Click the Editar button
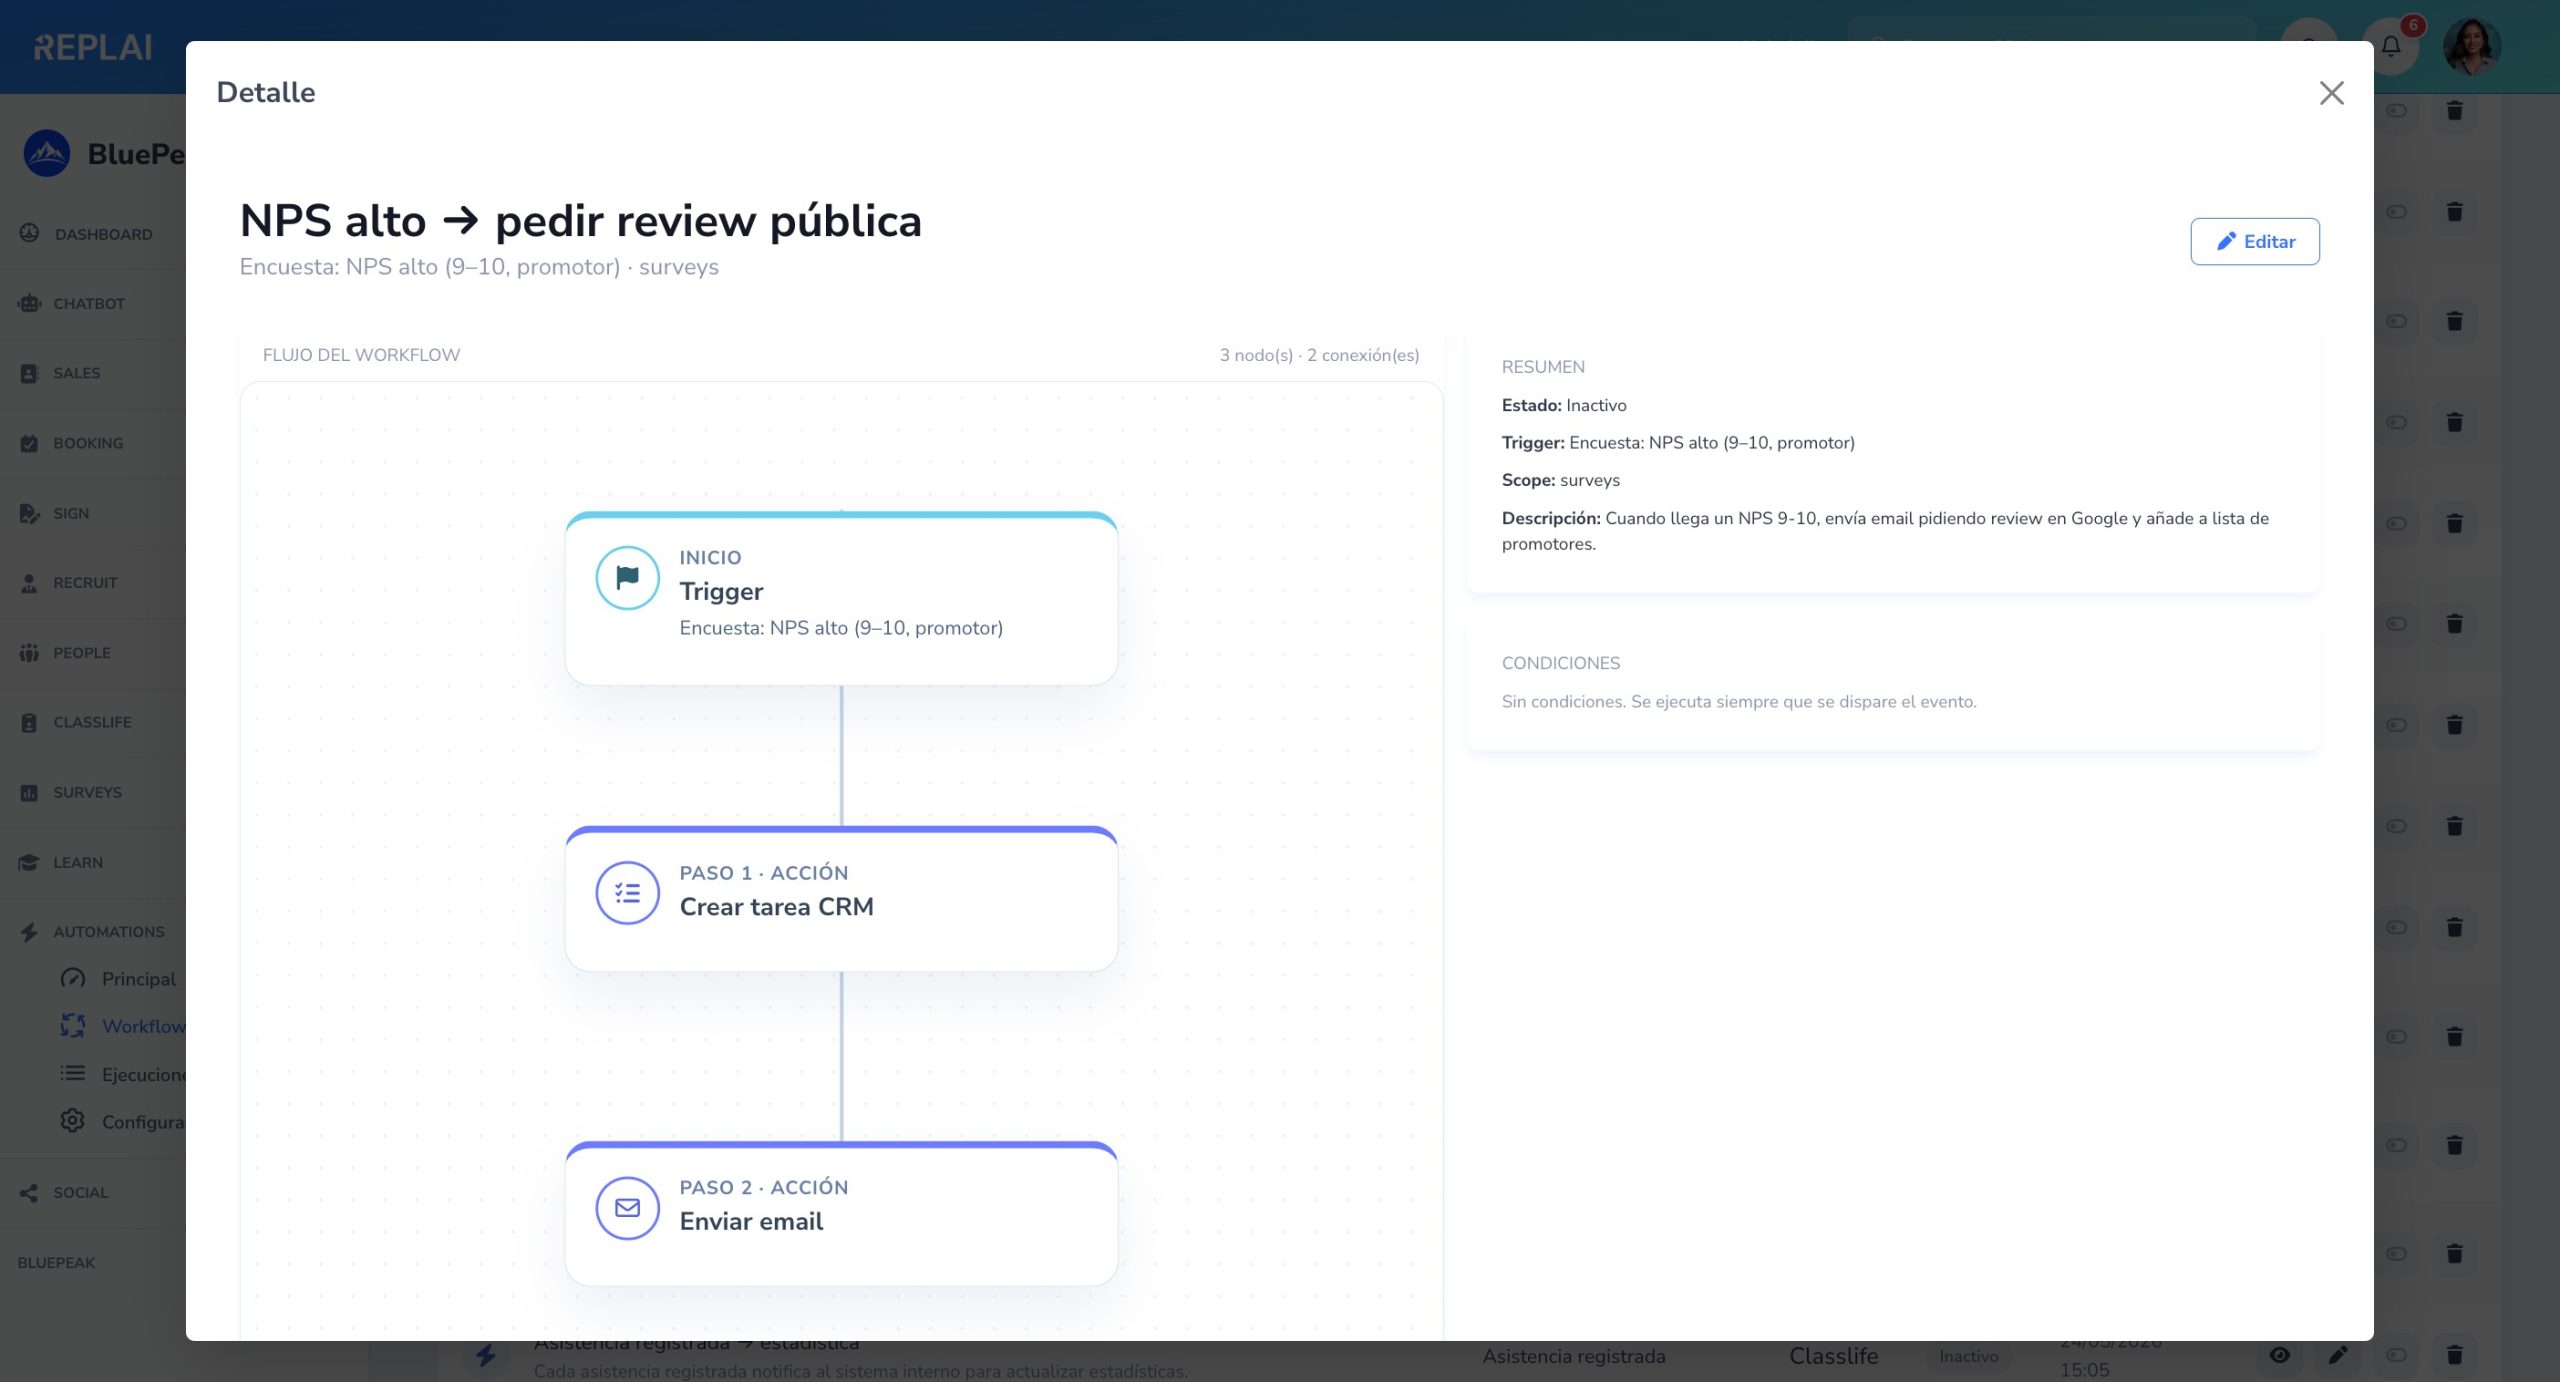The height and width of the screenshot is (1382, 2560). [2254, 241]
